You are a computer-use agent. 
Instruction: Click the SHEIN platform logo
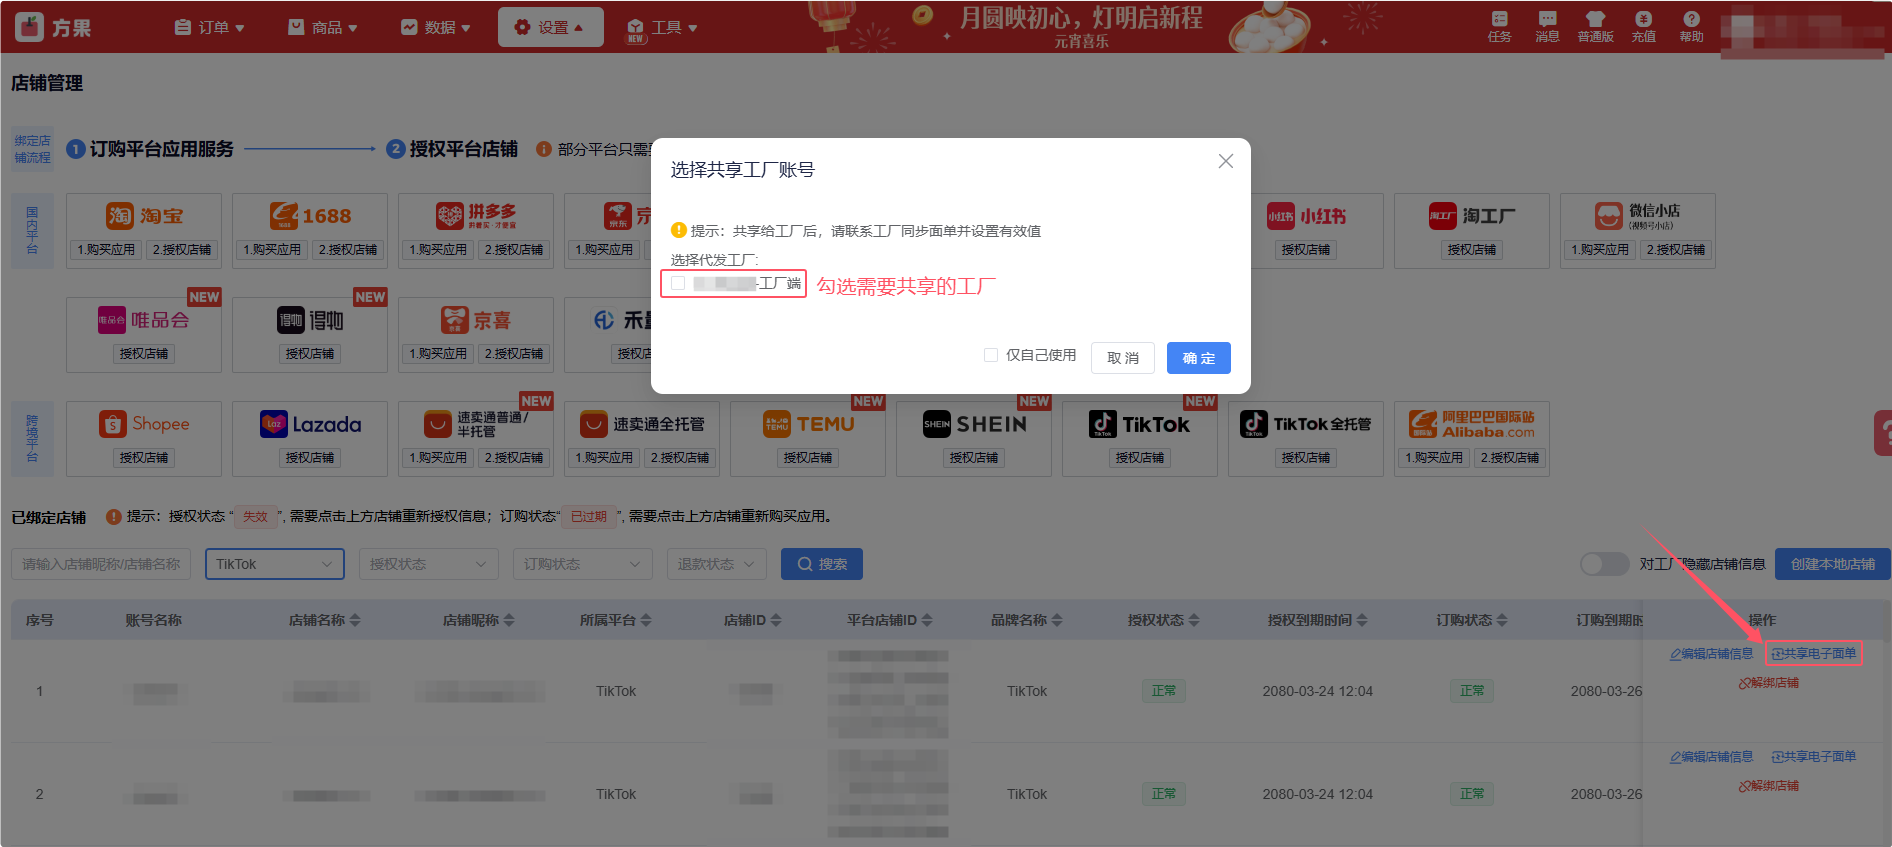coord(974,424)
